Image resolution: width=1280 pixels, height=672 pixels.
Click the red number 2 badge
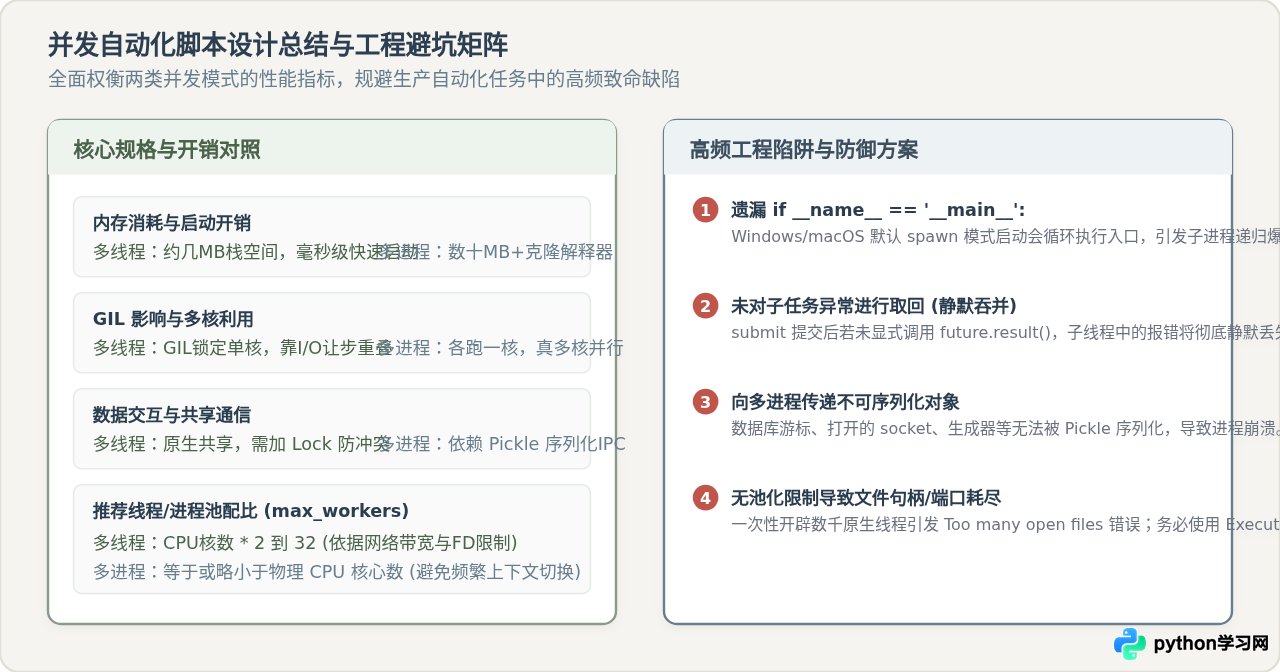tap(706, 306)
